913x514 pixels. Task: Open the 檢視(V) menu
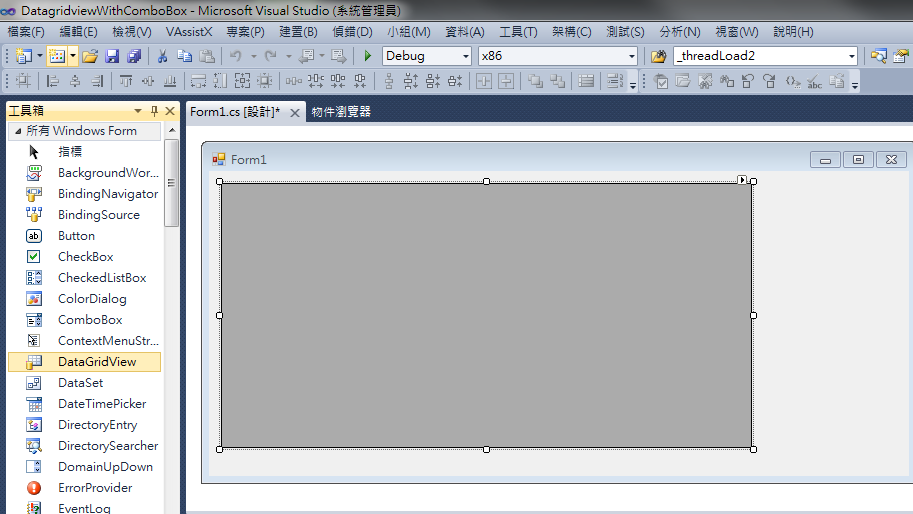coord(132,32)
